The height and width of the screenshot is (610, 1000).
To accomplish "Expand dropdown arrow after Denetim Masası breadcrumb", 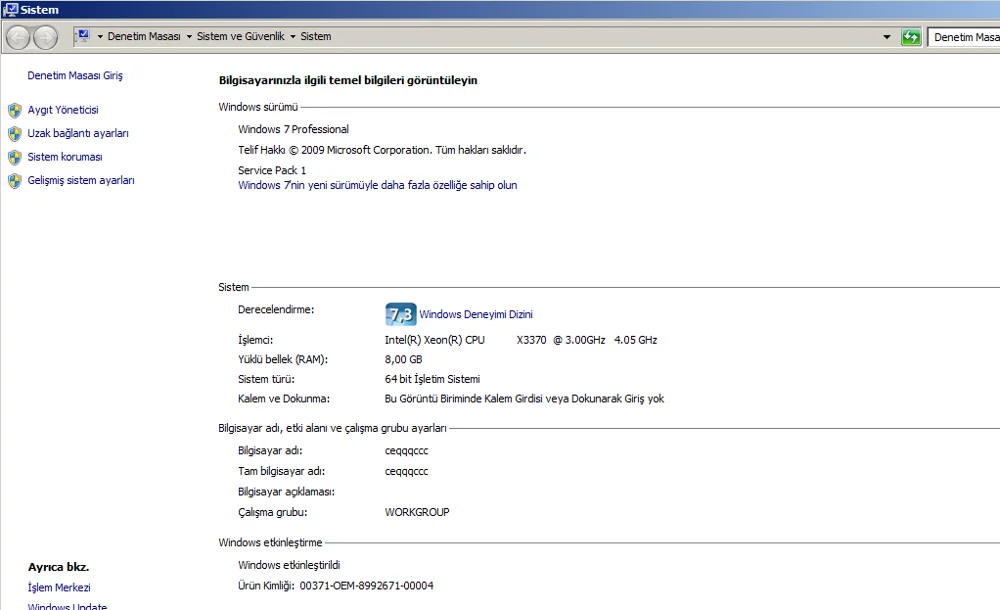I will click(x=189, y=36).
